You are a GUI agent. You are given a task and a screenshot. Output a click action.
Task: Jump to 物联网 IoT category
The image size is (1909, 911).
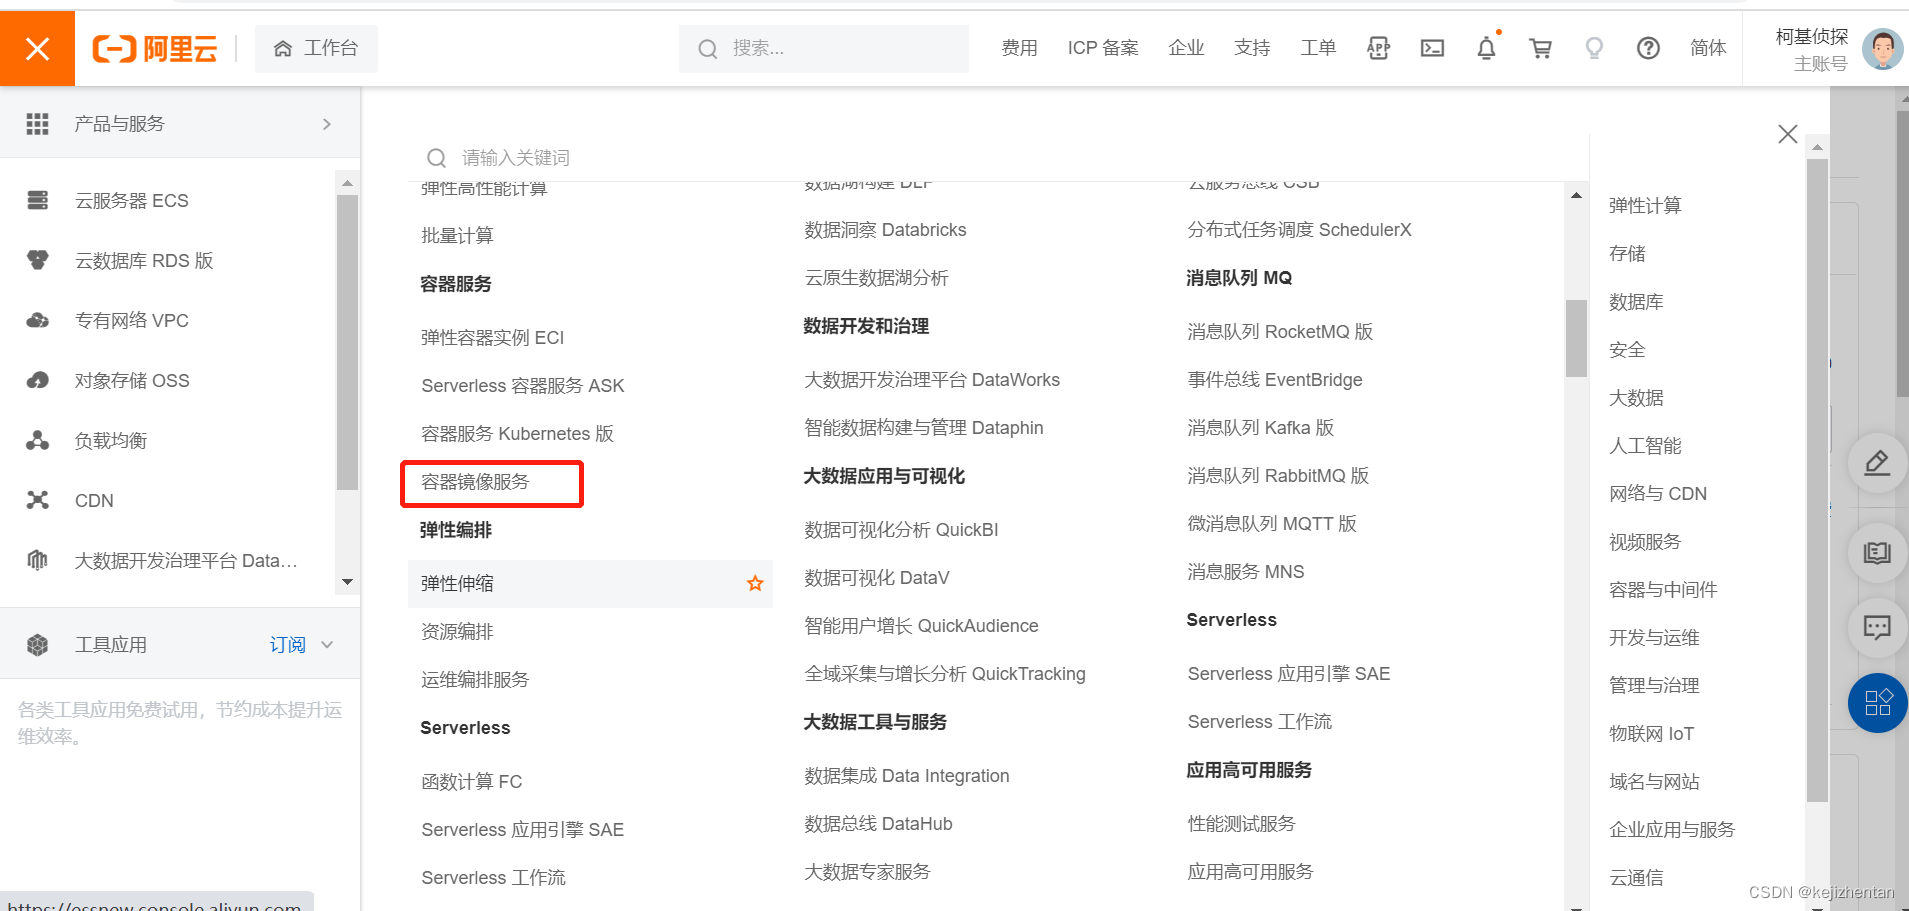(x=1651, y=734)
